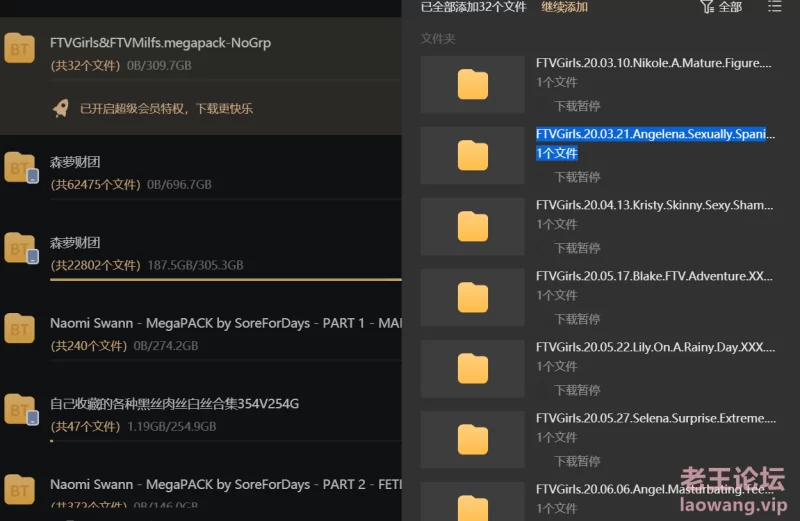Viewport: 800px width, 521px height.
Task: Click 下载暂停 status under Angelena folder
Action: click(577, 177)
